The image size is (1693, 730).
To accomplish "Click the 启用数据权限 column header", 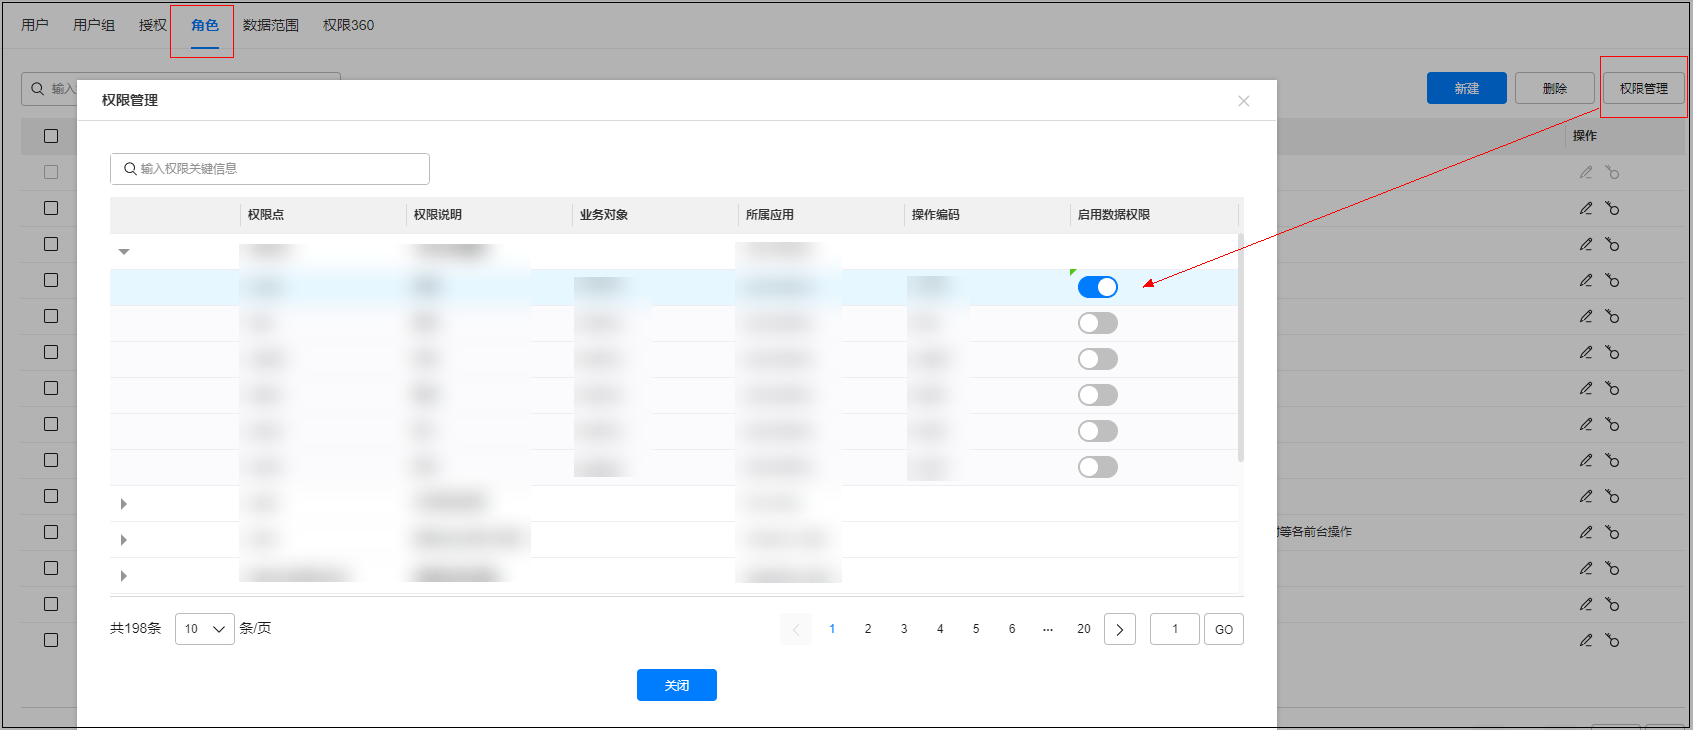I will click(x=1114, y=215).
